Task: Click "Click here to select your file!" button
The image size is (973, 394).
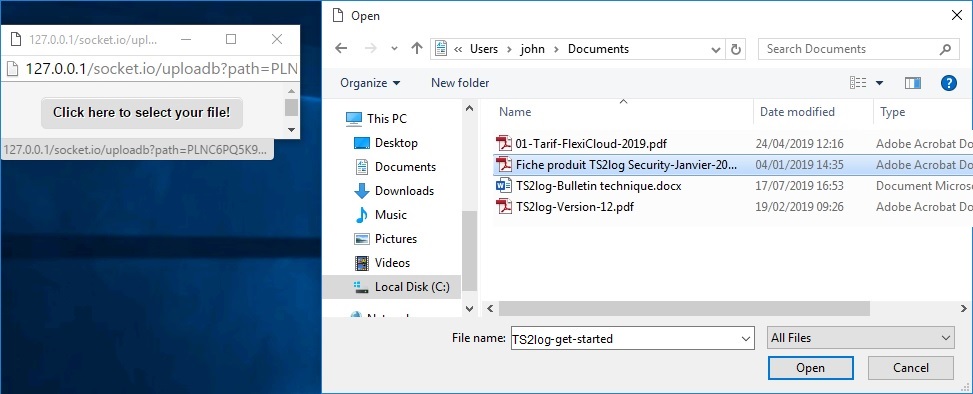Action: tap(141, 112)
